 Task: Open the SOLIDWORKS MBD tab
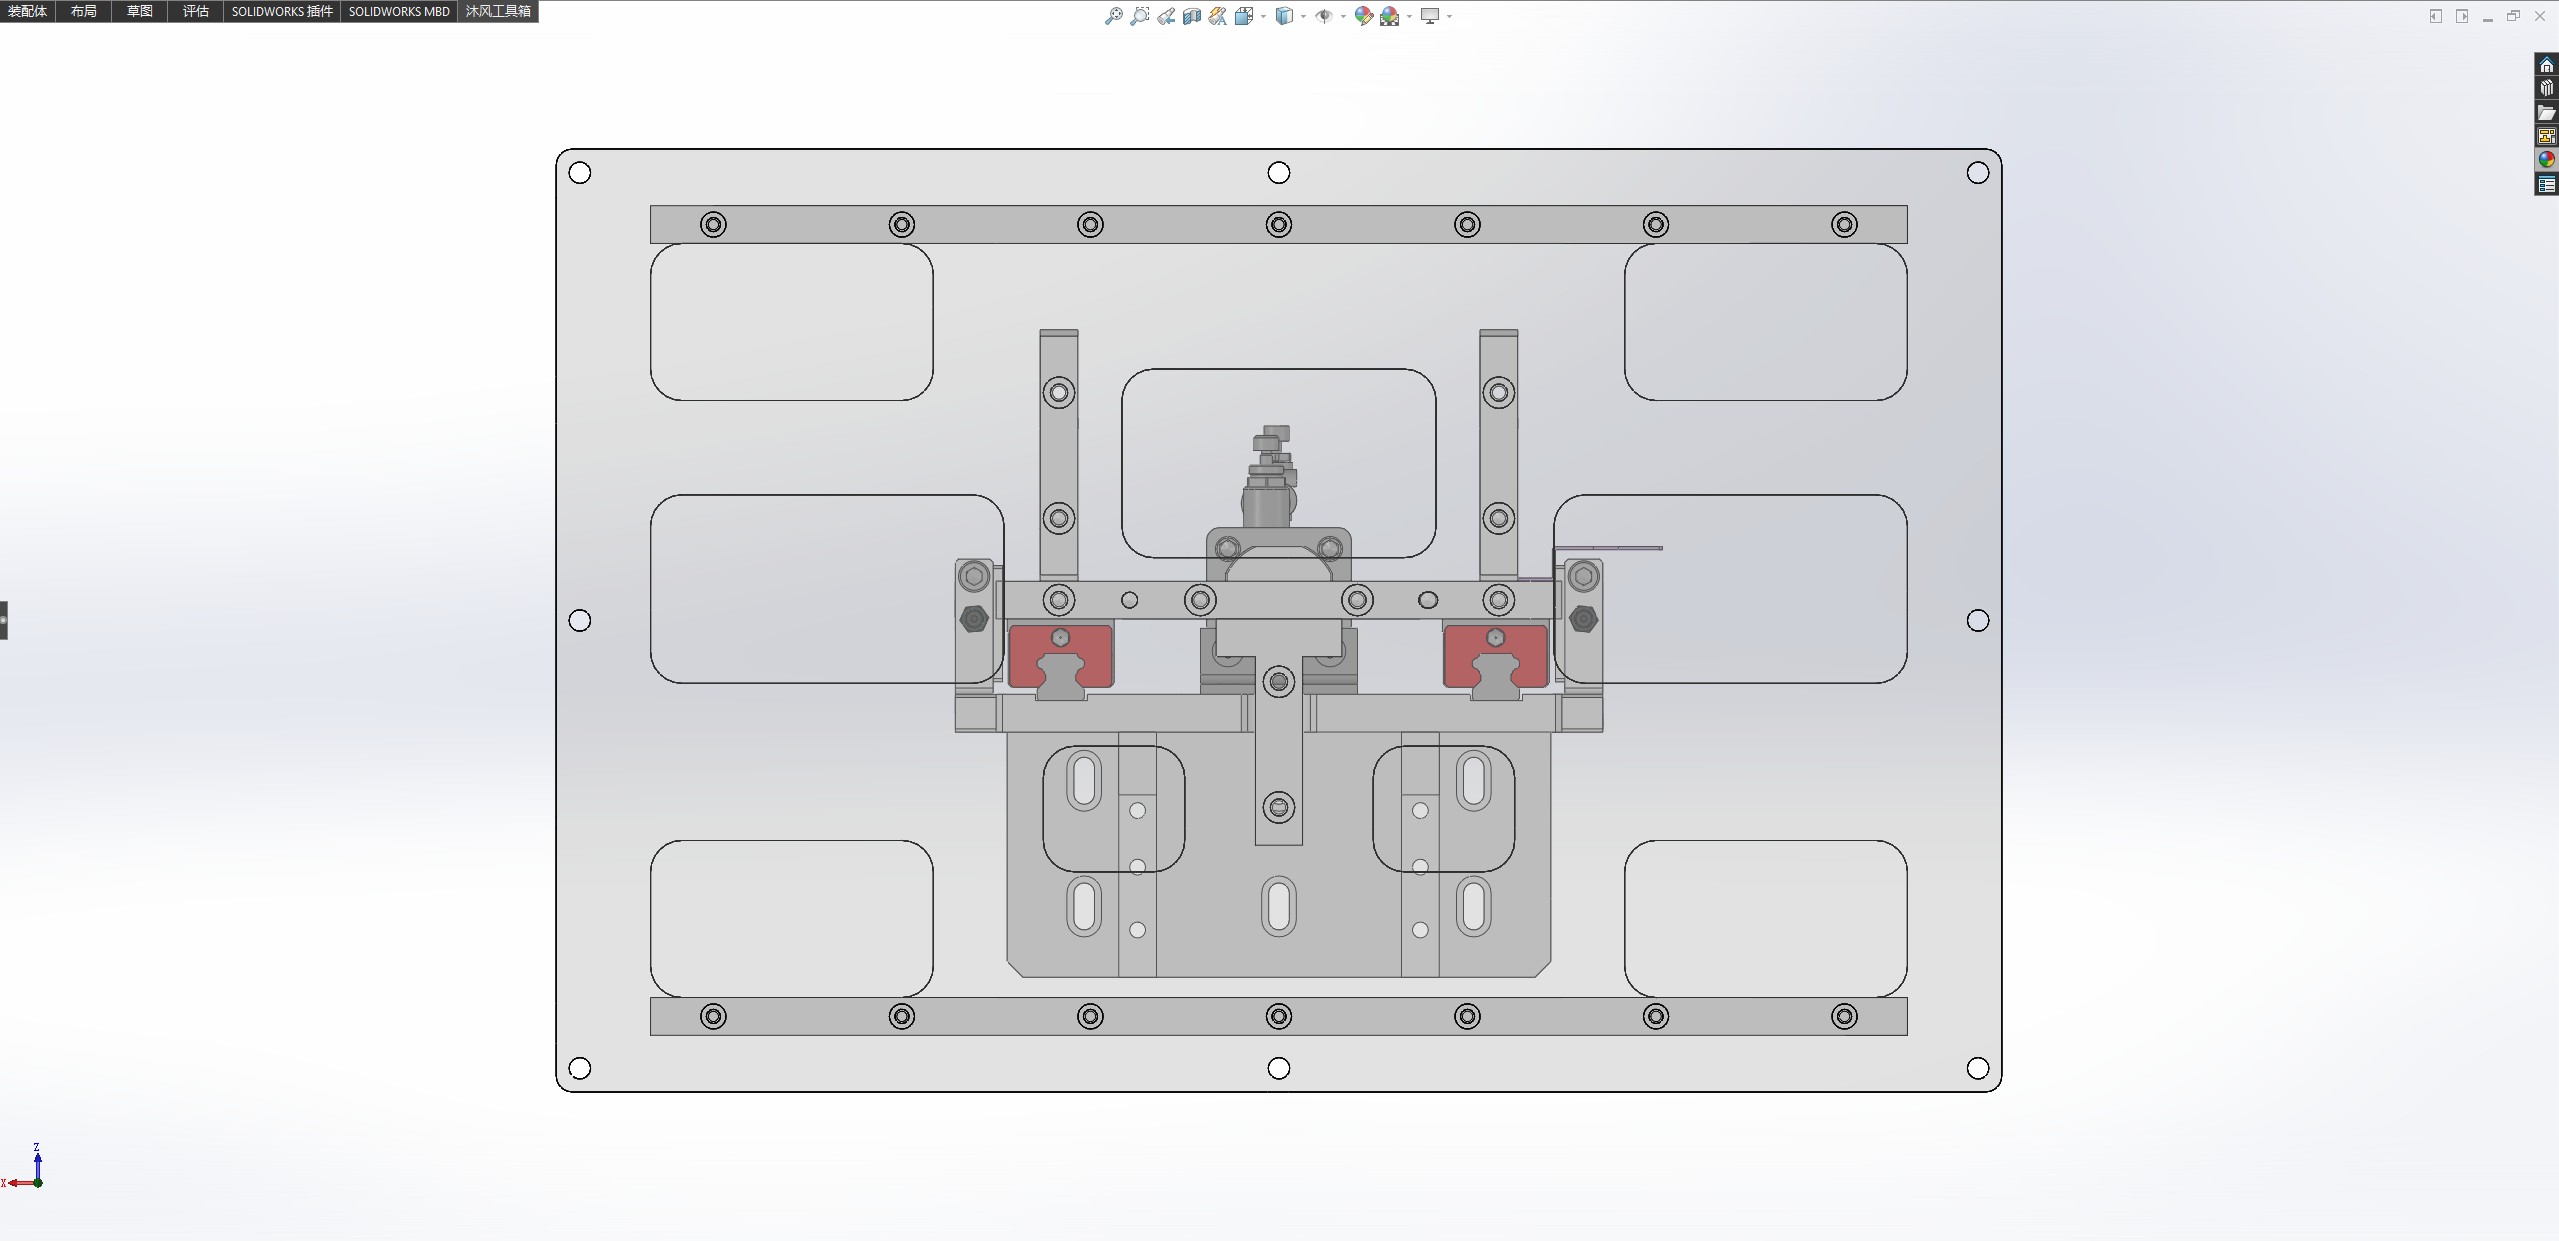pos(398,11)
